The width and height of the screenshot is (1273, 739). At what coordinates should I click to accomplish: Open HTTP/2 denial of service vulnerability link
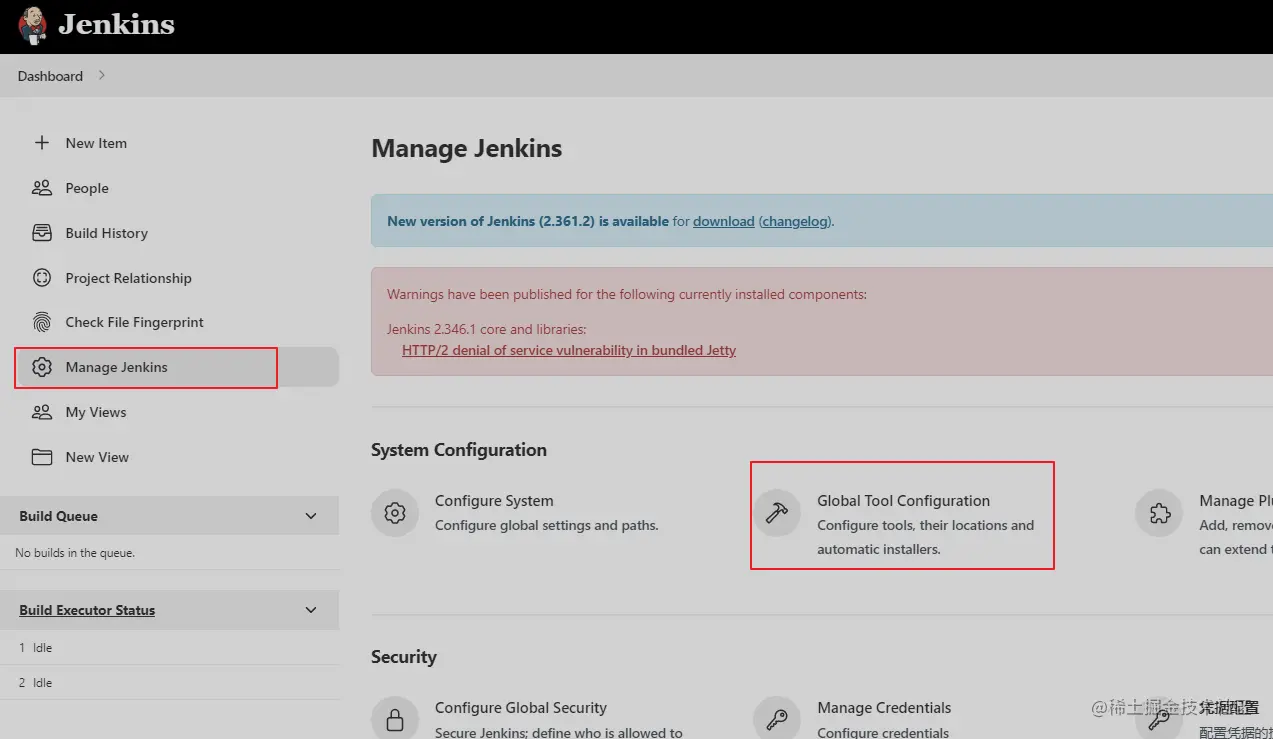click(569, 350)
